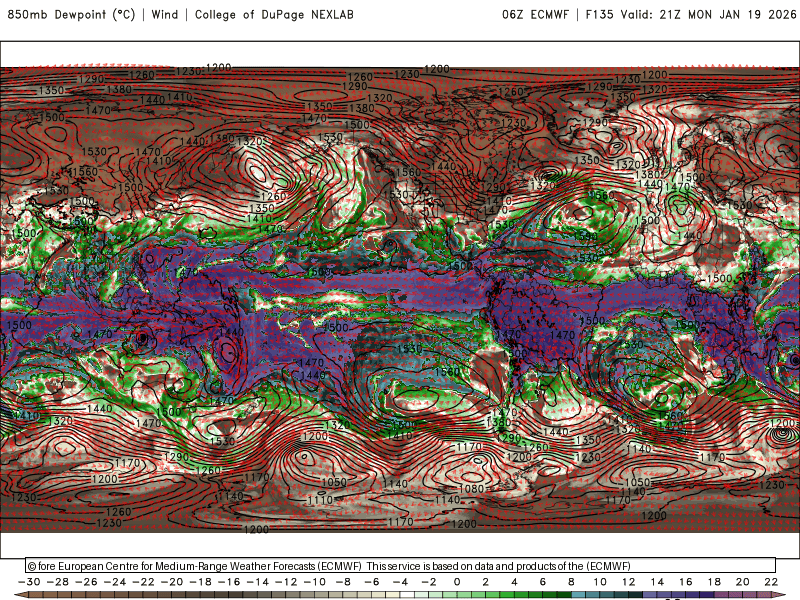Select the "06Z ECMWF" model run label
800x600 pixels.
535,15
